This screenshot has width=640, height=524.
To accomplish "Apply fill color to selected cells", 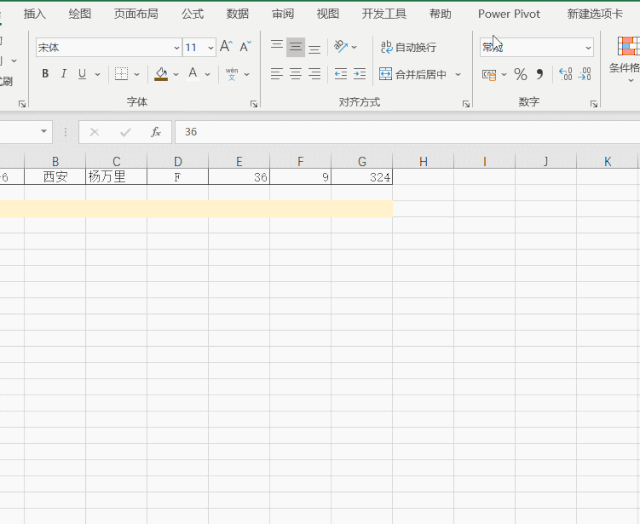I will pyautogui.click(x=161, y=74).
